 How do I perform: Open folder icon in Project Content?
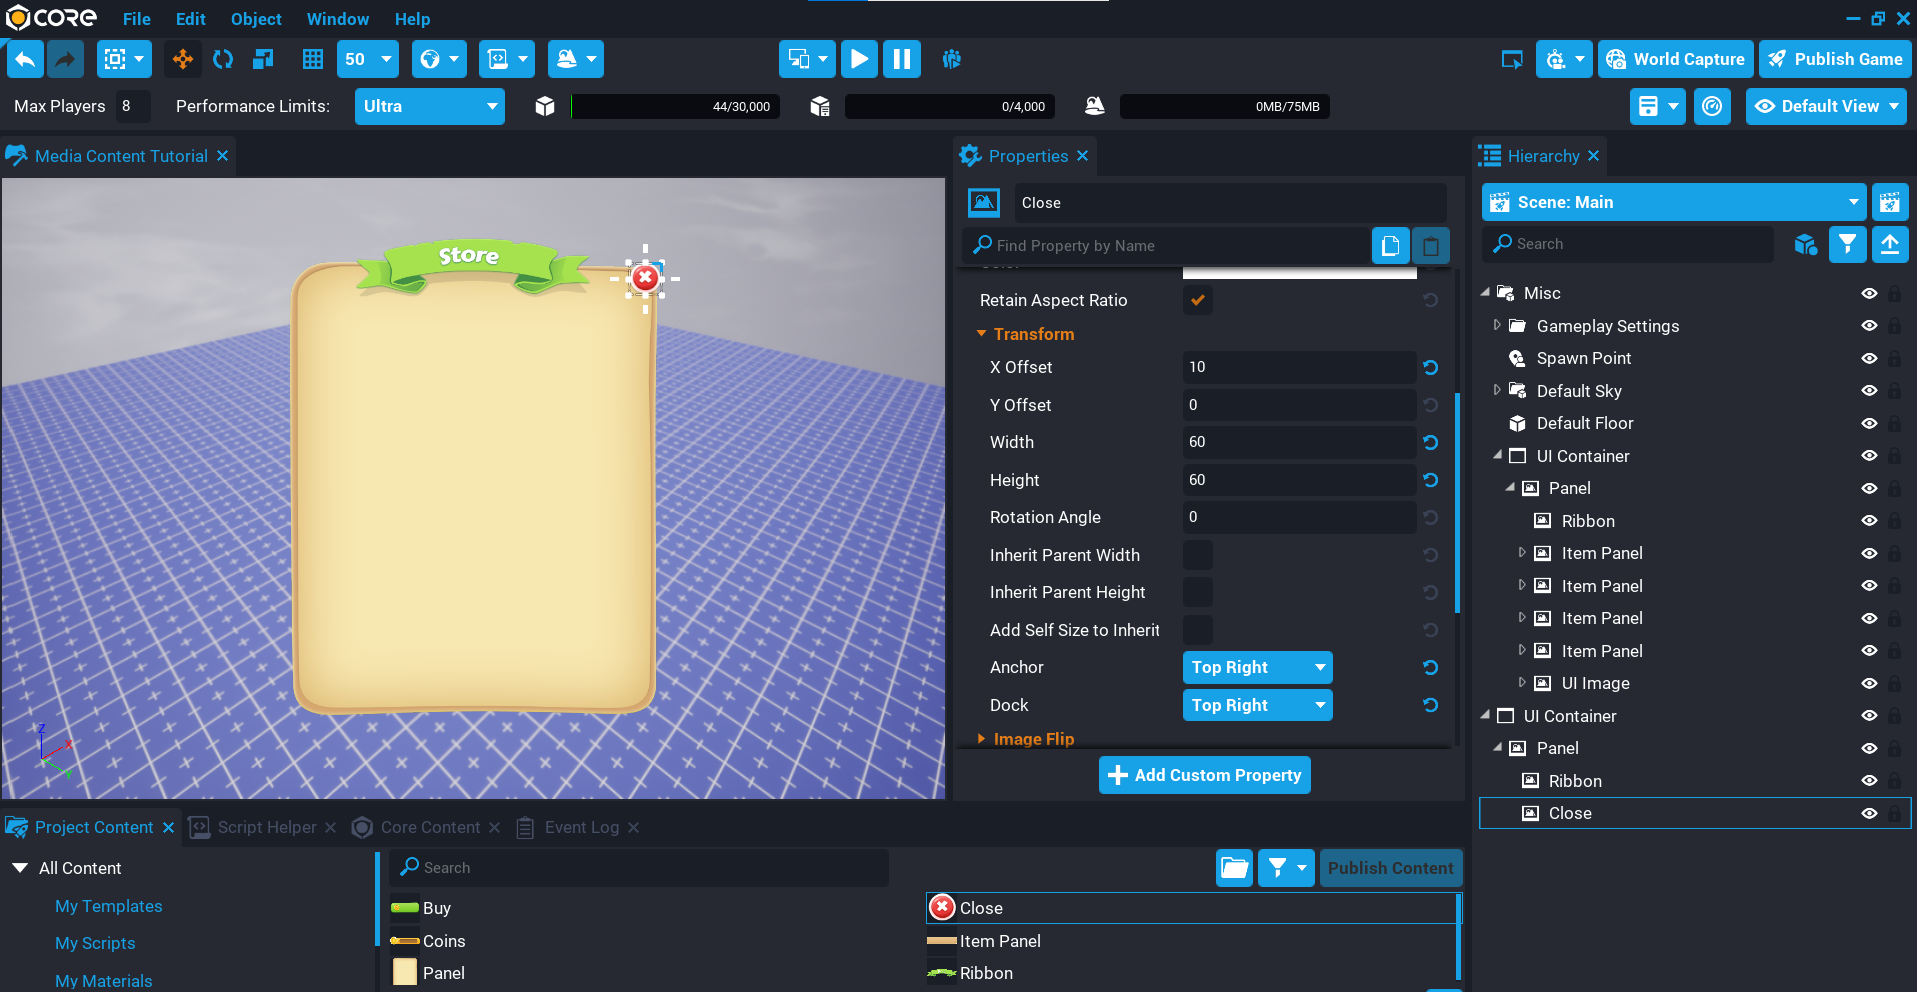pyautogui.click(x=1235, y=868)
